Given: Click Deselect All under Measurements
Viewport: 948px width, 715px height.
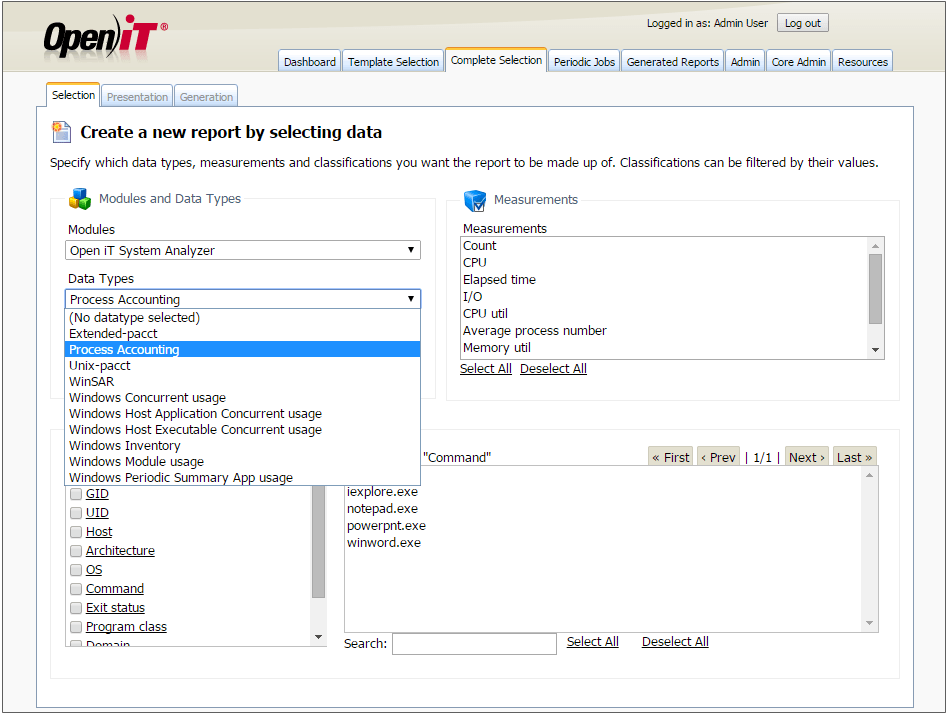Looking at the screenshot, I should [x=553, y=369].
